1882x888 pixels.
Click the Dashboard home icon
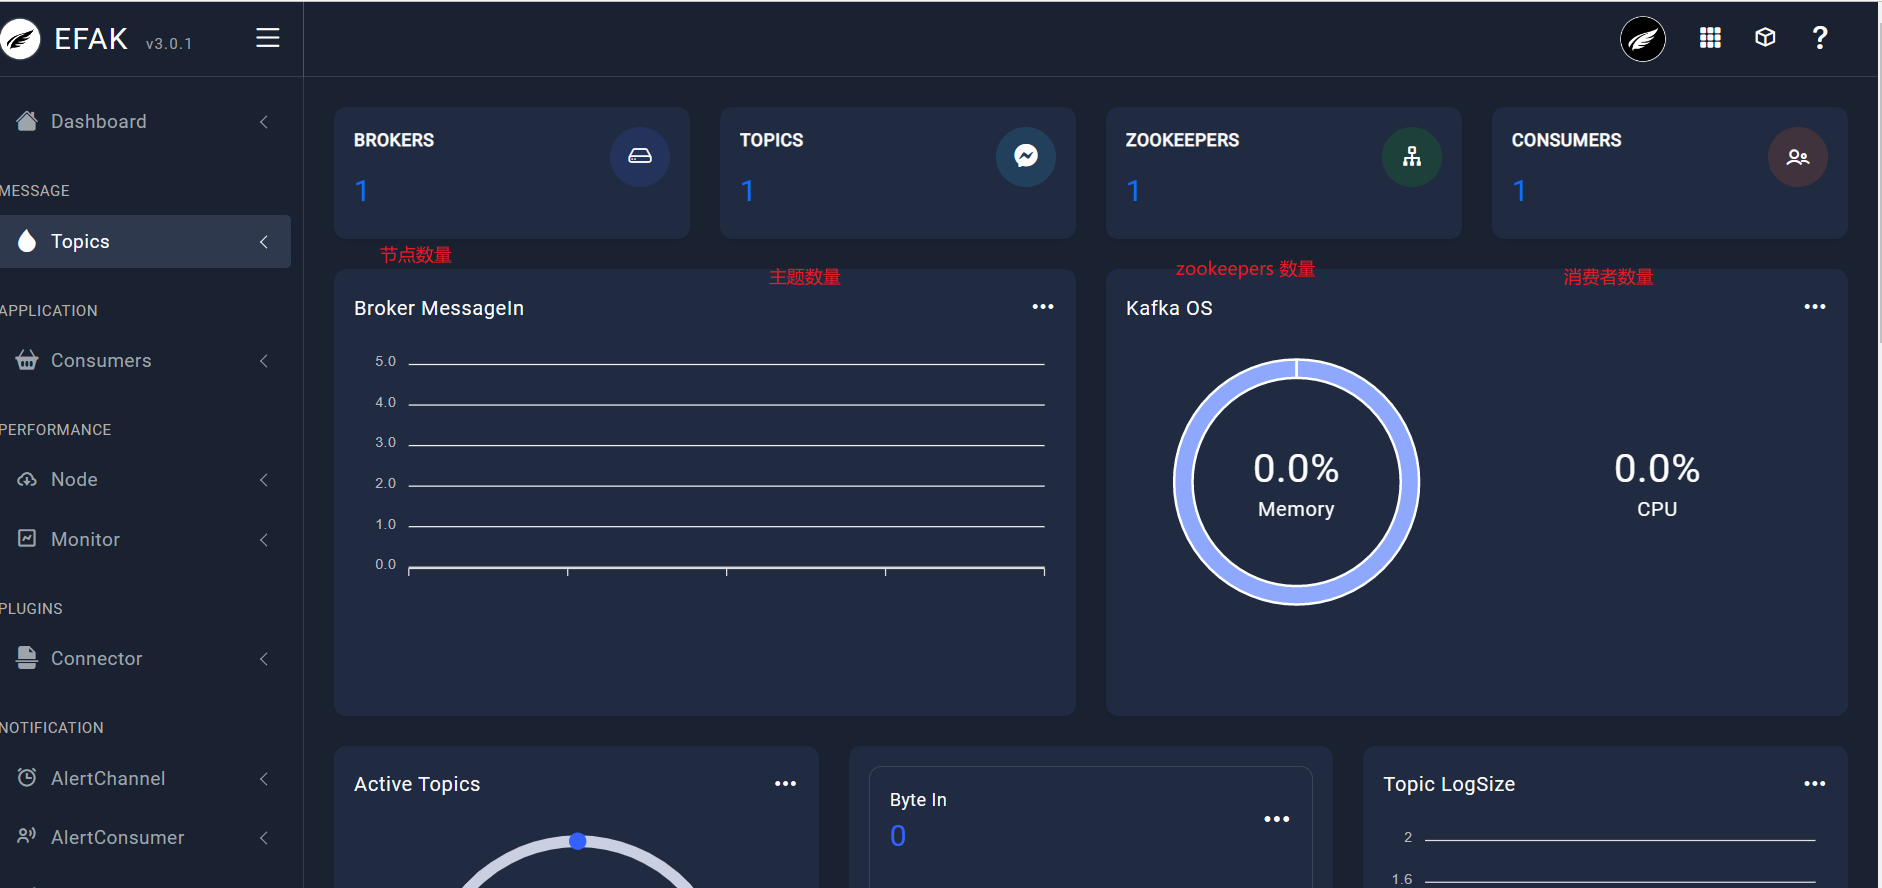tap(27, 121)
